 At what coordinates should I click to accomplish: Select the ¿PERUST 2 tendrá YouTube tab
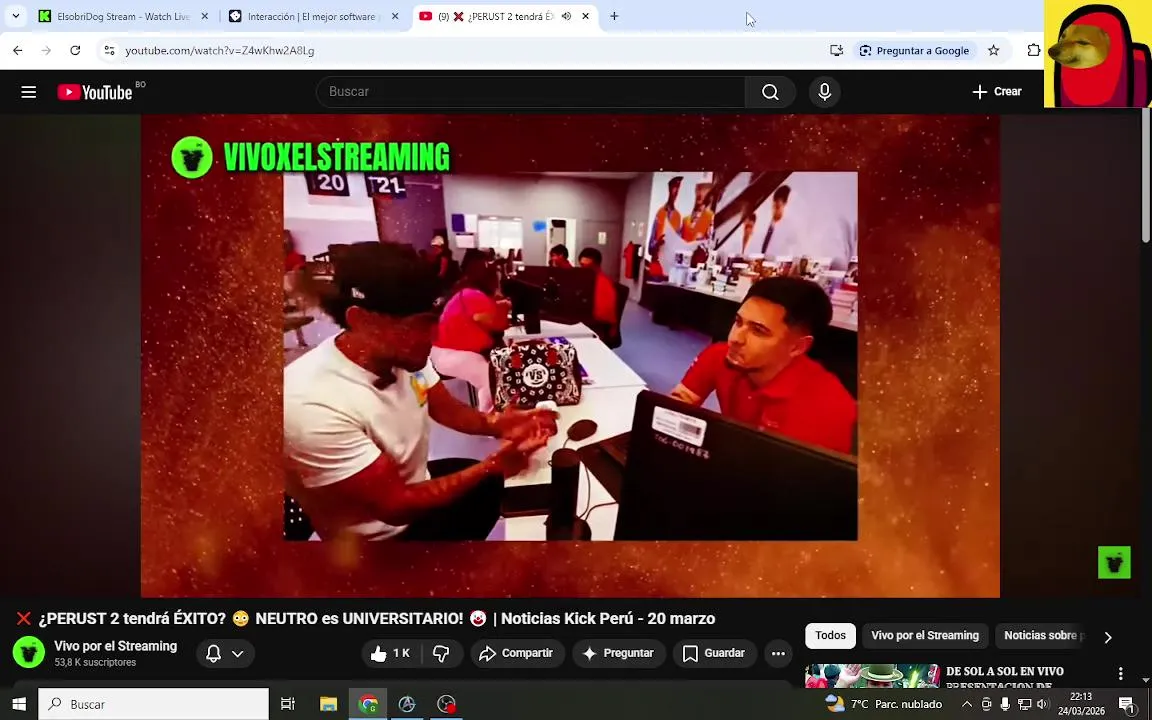tap(496, 16)
